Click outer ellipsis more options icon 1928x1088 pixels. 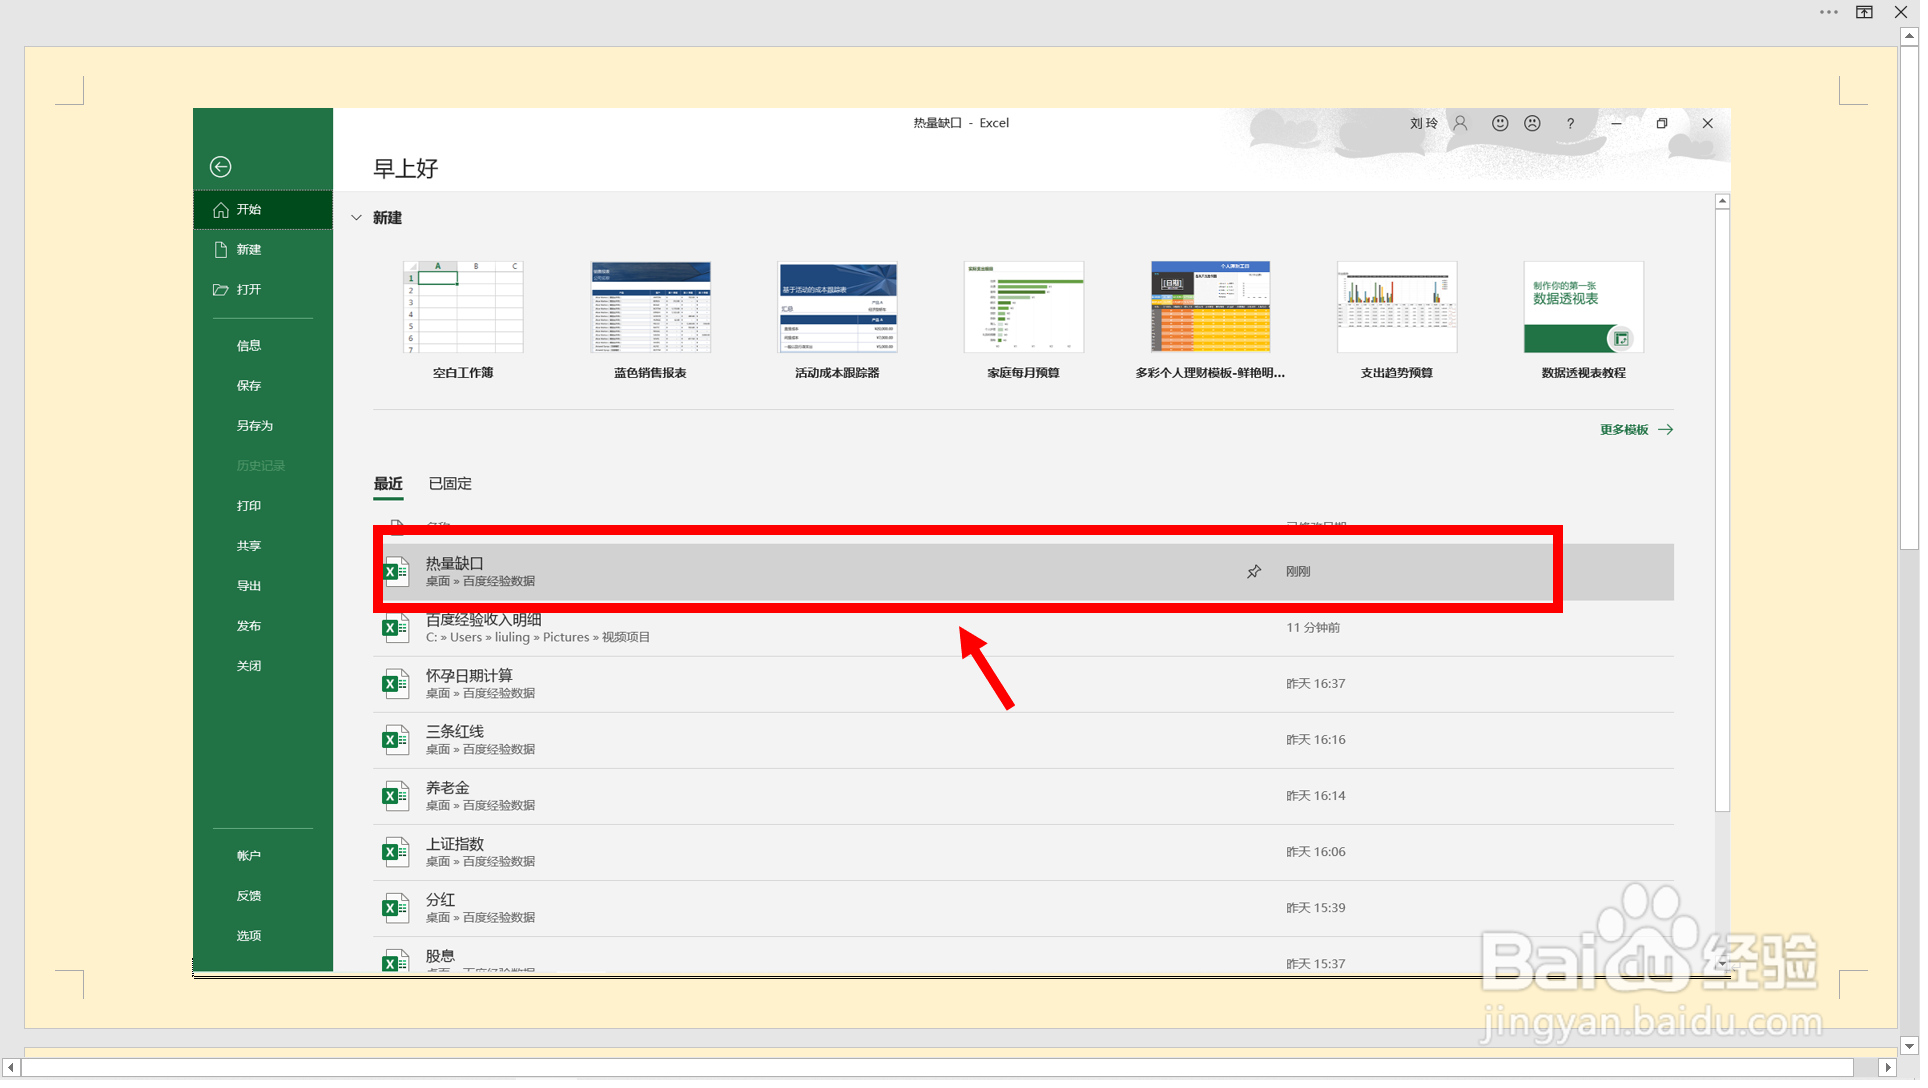[1829, 12]
